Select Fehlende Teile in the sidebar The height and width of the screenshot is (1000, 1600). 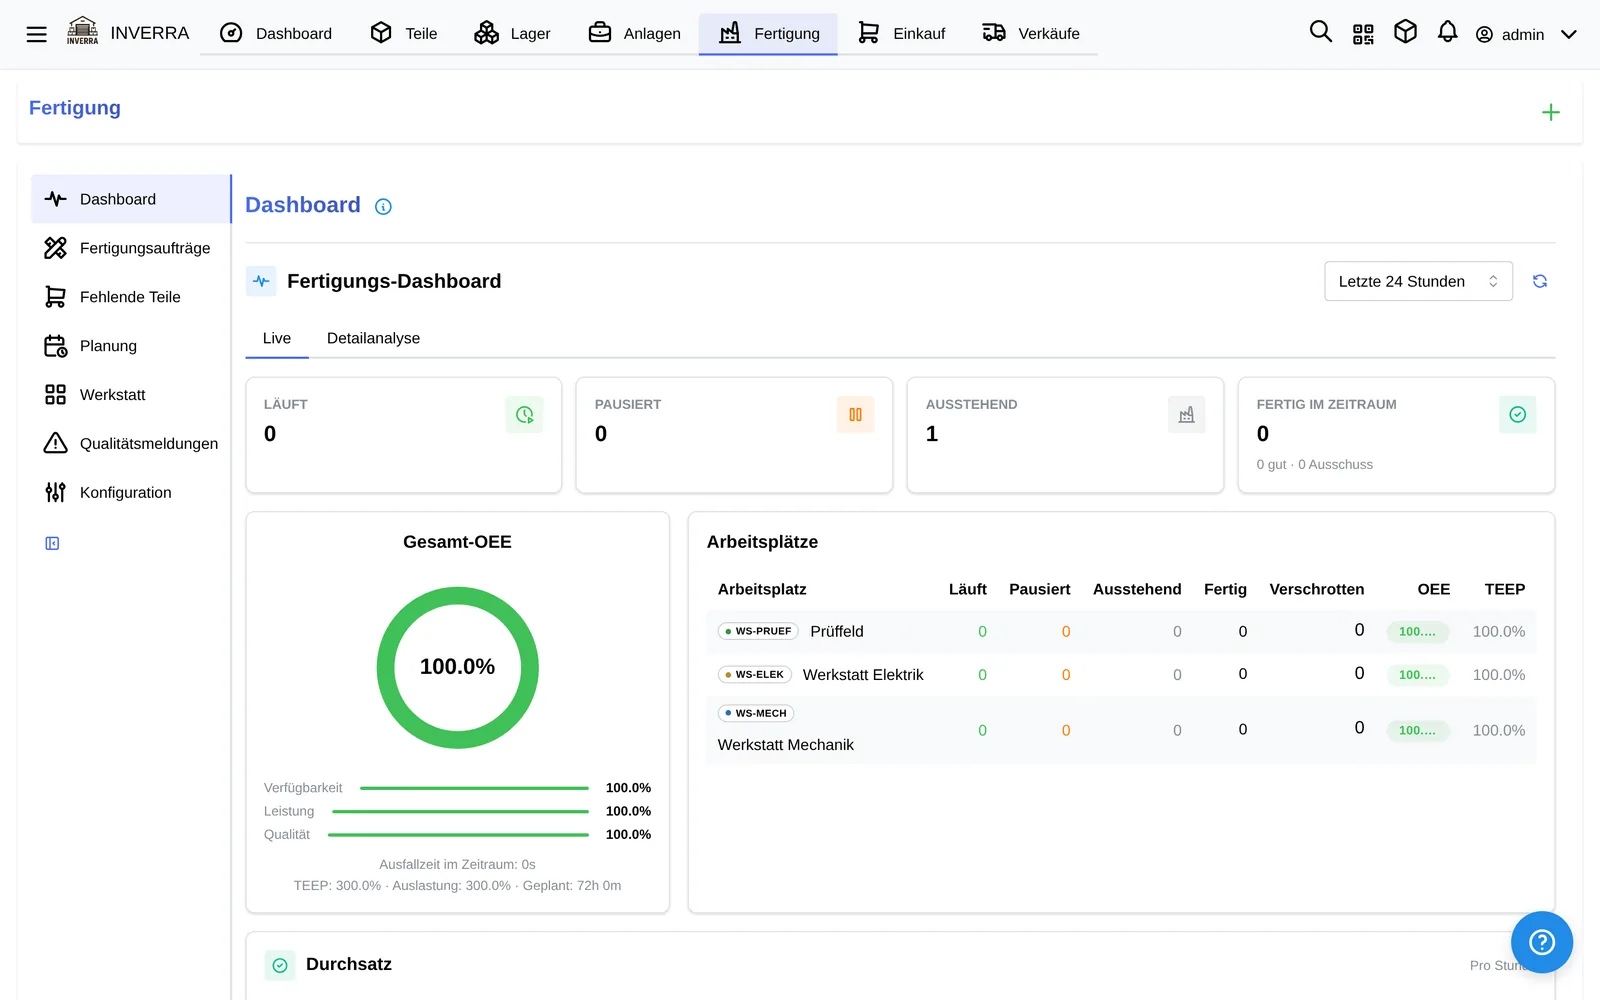(130, 297)
